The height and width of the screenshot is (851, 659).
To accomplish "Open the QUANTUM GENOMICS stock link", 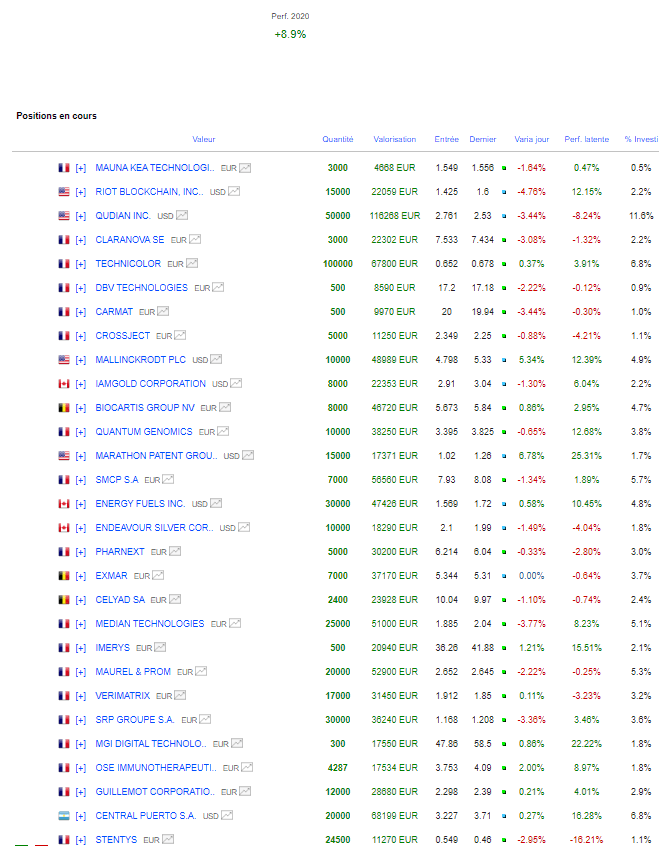I will click(x=143, y=432).
